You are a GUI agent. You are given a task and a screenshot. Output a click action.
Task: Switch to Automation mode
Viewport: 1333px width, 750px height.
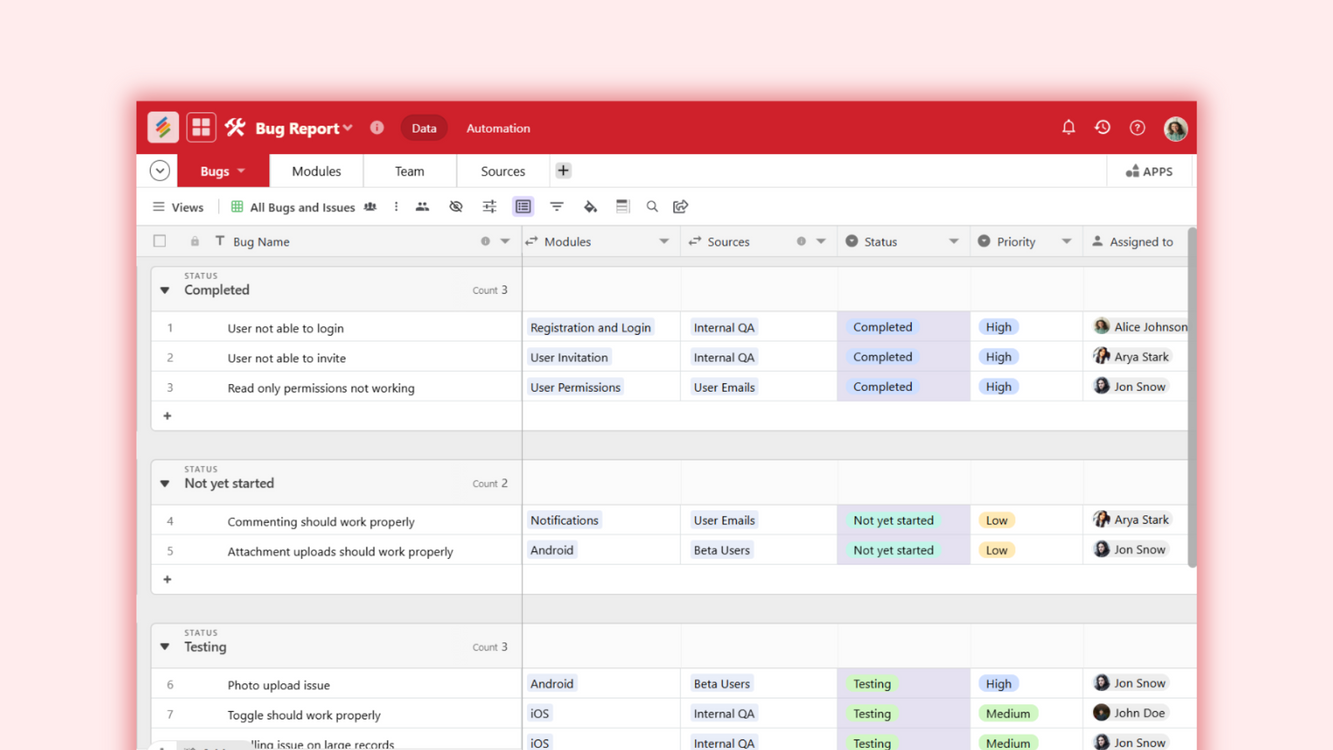(x=498, y=128)
